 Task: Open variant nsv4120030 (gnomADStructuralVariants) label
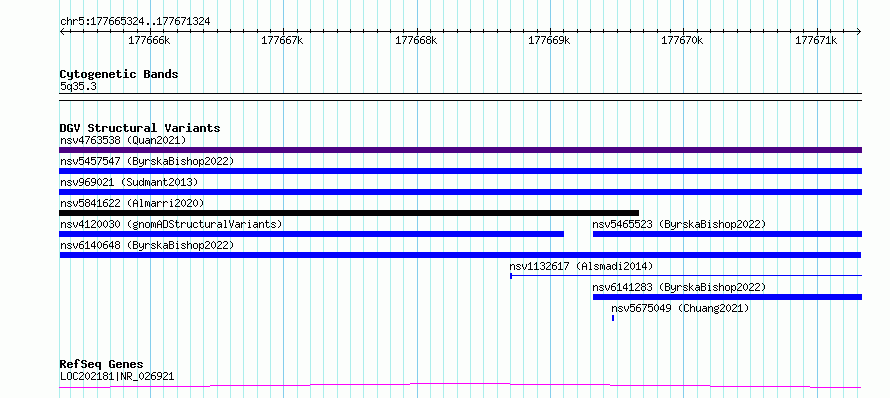point(171,224)
